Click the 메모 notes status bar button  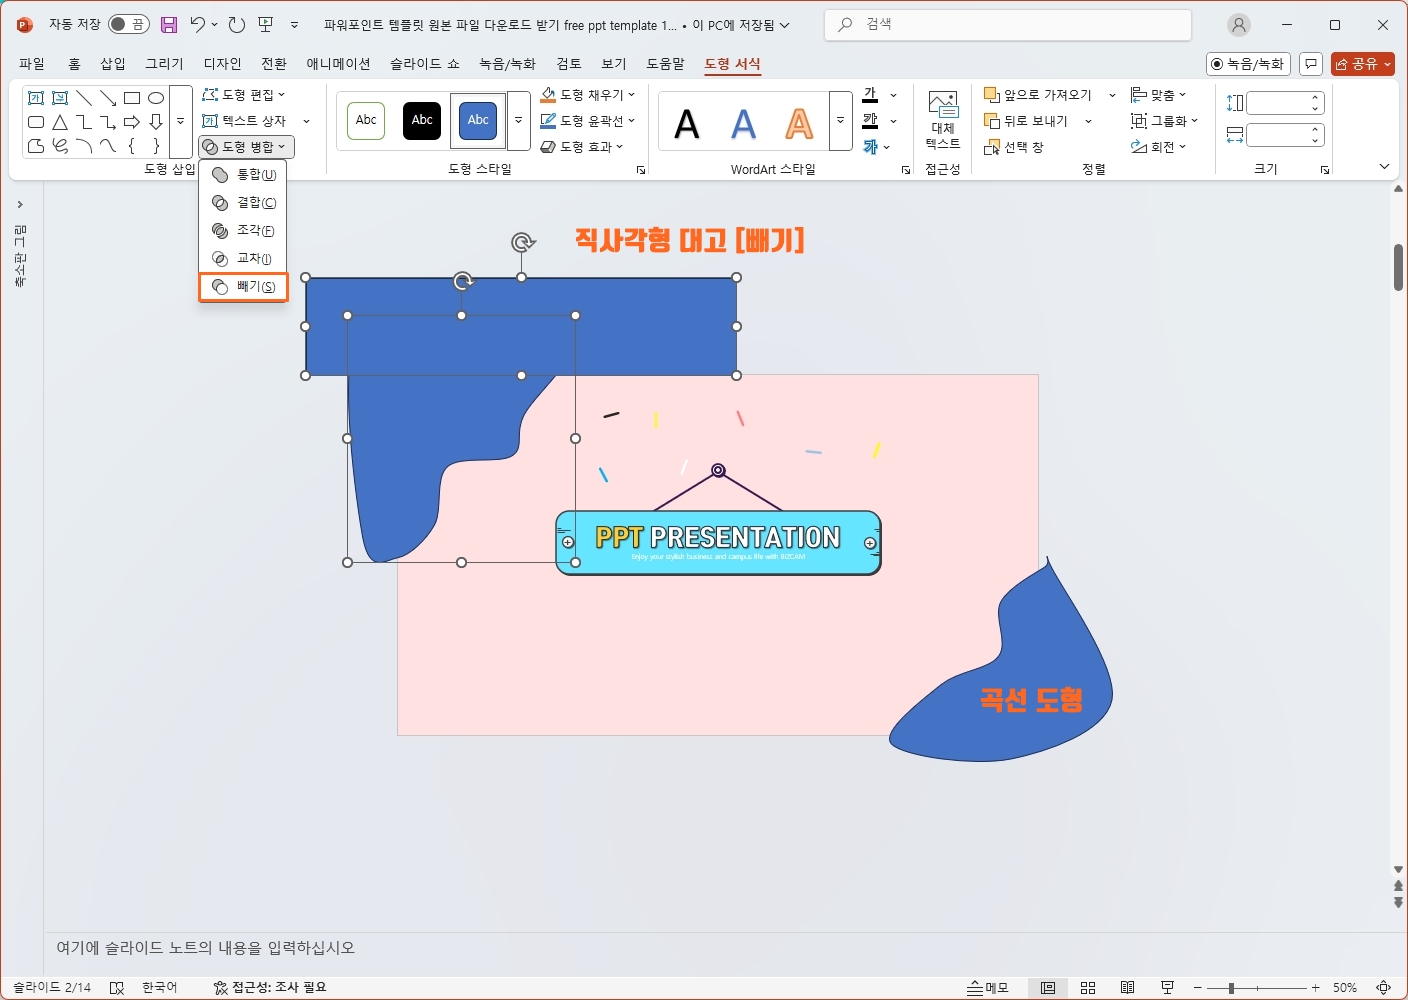pos(988,988)
